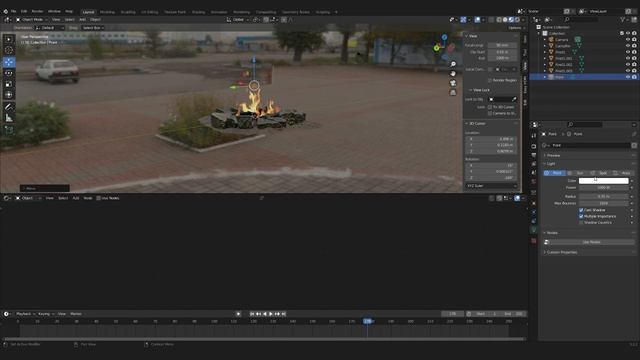The height and width of the screenshot is (360, 640).
Task: Open Object Data light properties tab
Action: pyautogui.click(x=534, y=231)
